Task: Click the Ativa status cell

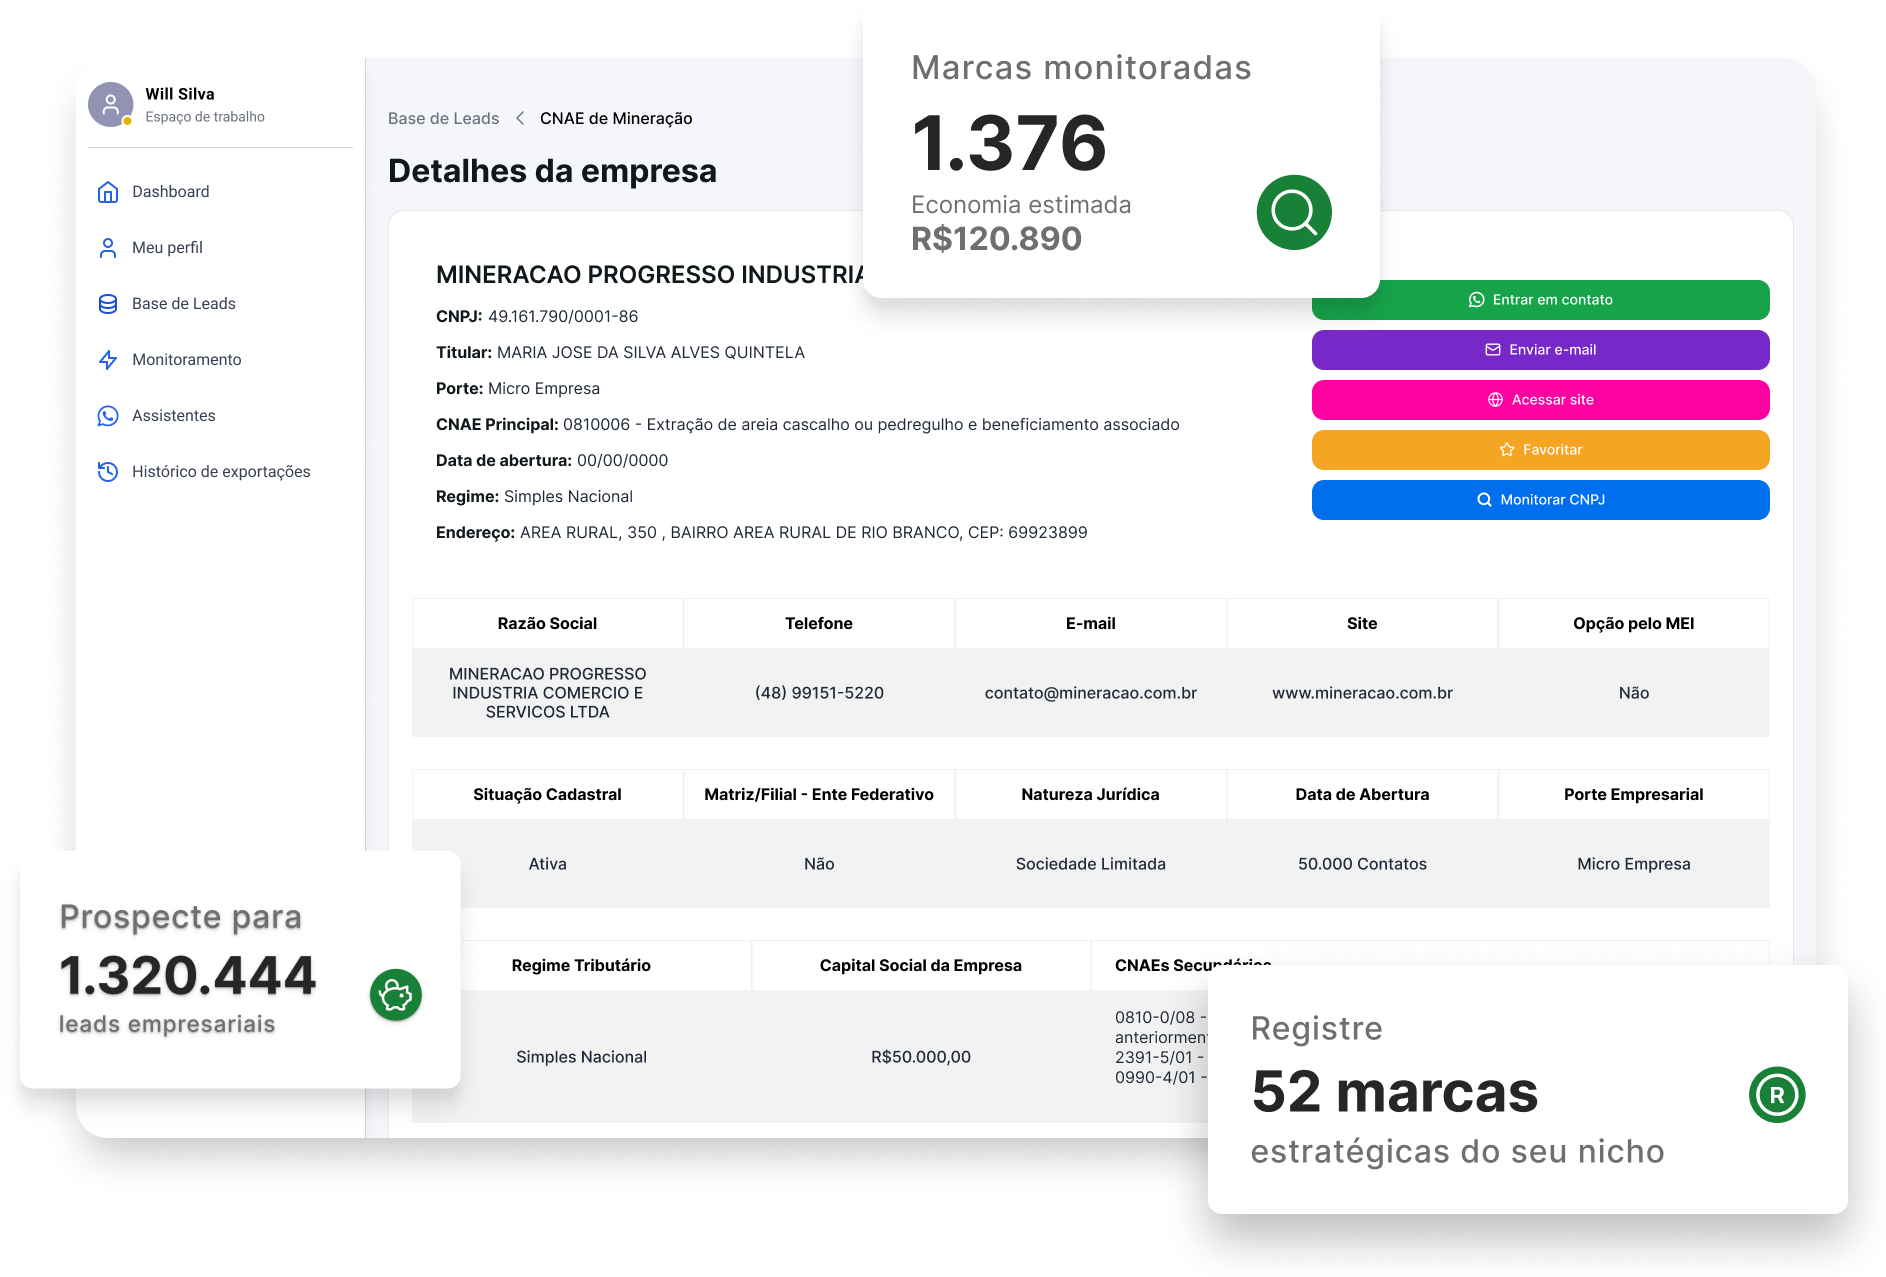Action: point(547,864)
